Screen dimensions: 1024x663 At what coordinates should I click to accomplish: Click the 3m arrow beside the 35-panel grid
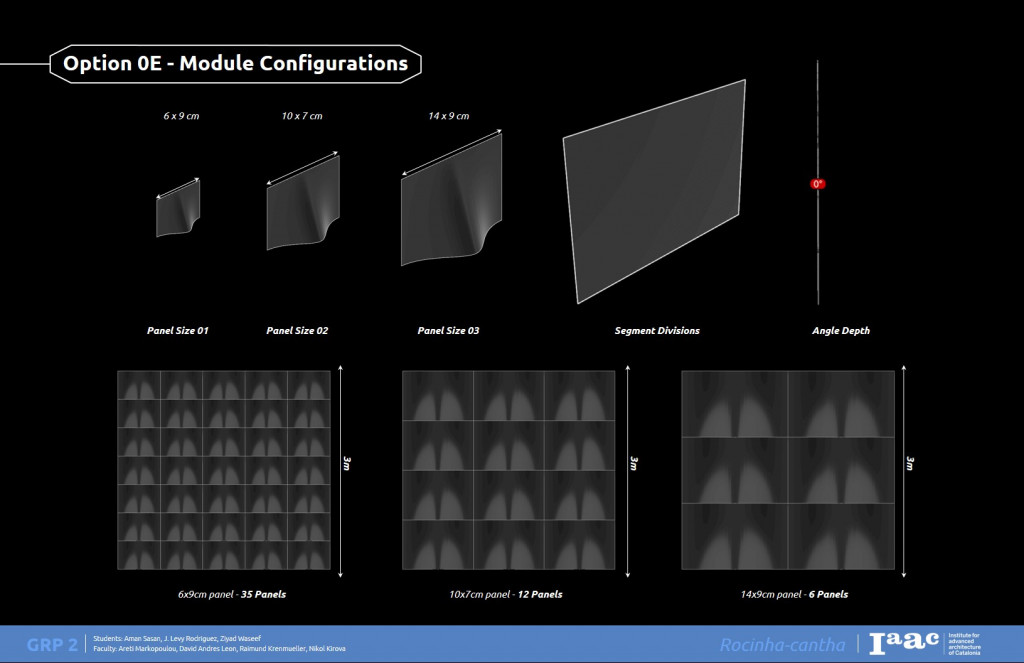point(342,470)
